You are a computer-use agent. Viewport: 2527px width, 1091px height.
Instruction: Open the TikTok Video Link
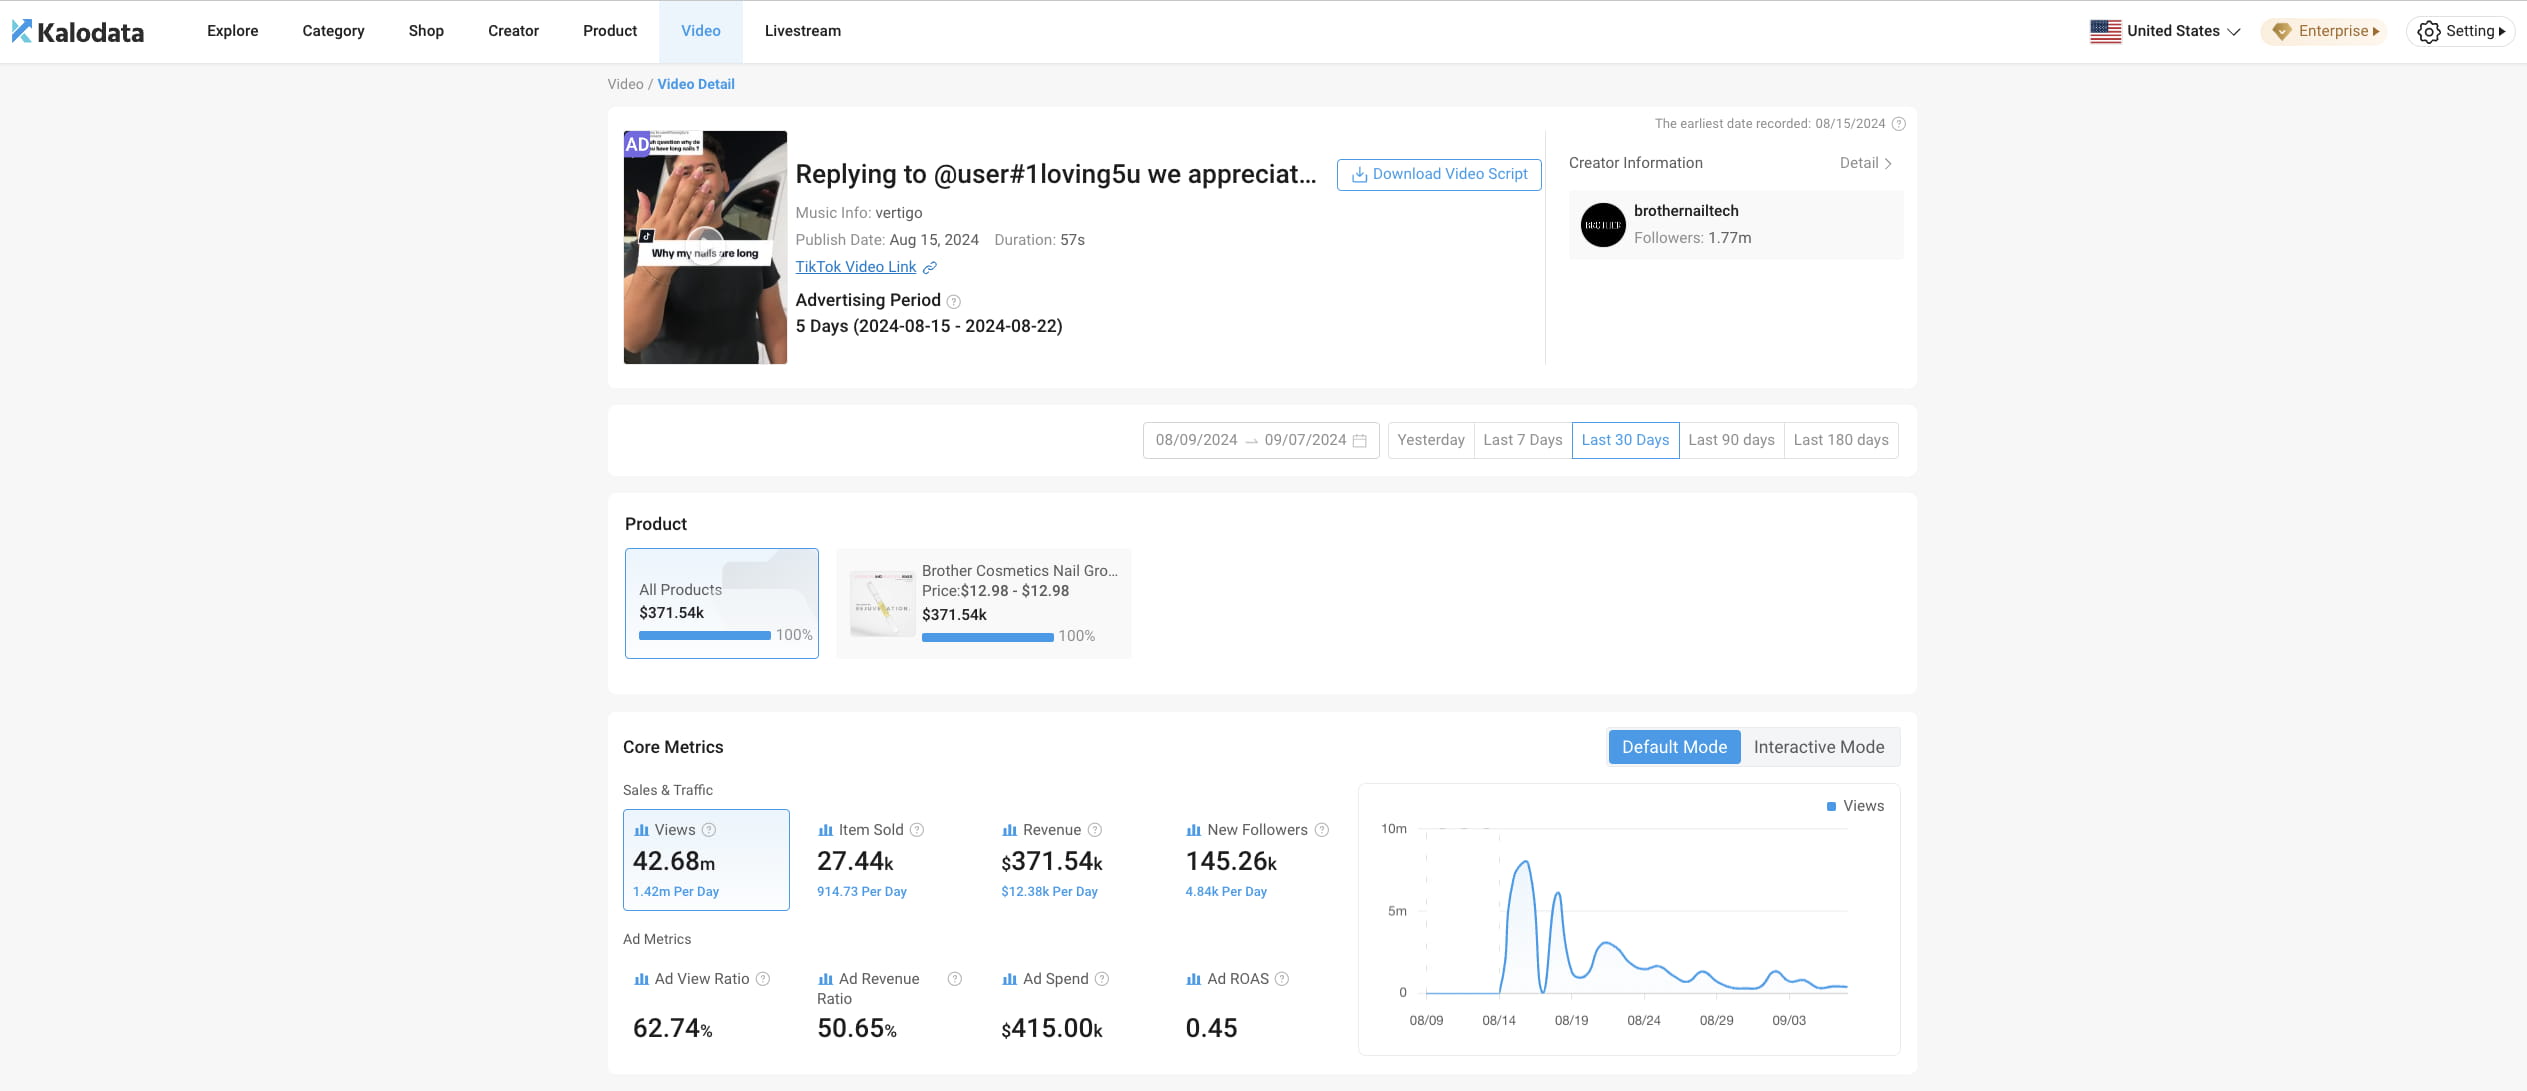pos(856,267)
